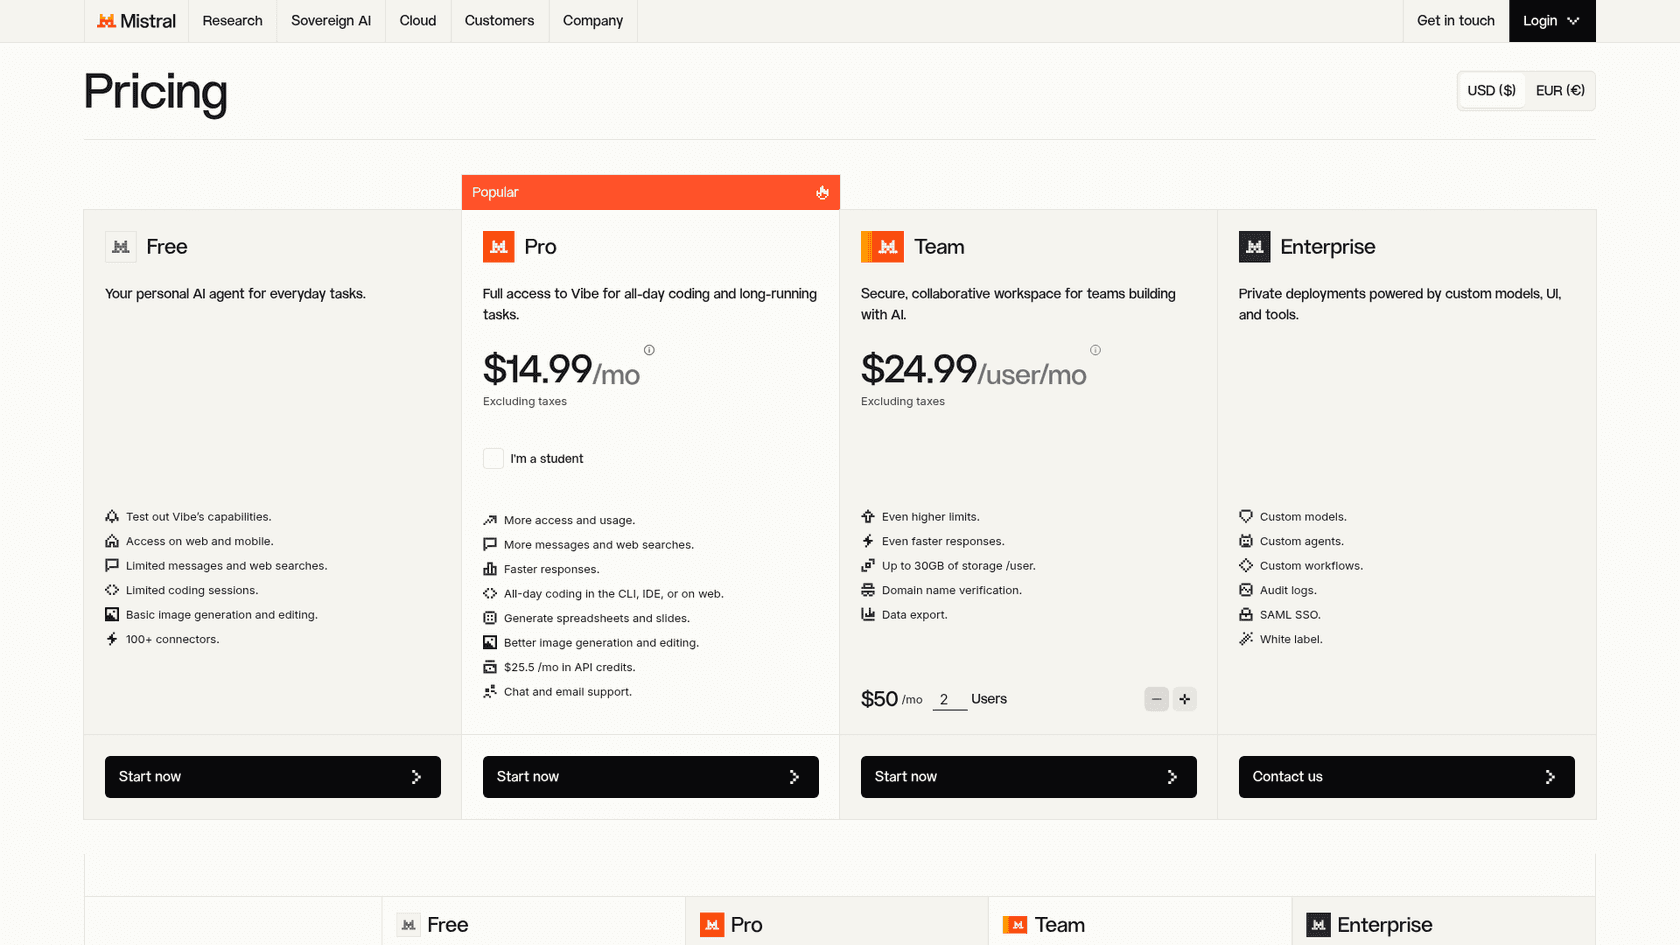The width and height of the screenshot is (1680, 945).
Task: Click icon beside Data export
Action: pyautogui.click(x=868, y=615)
